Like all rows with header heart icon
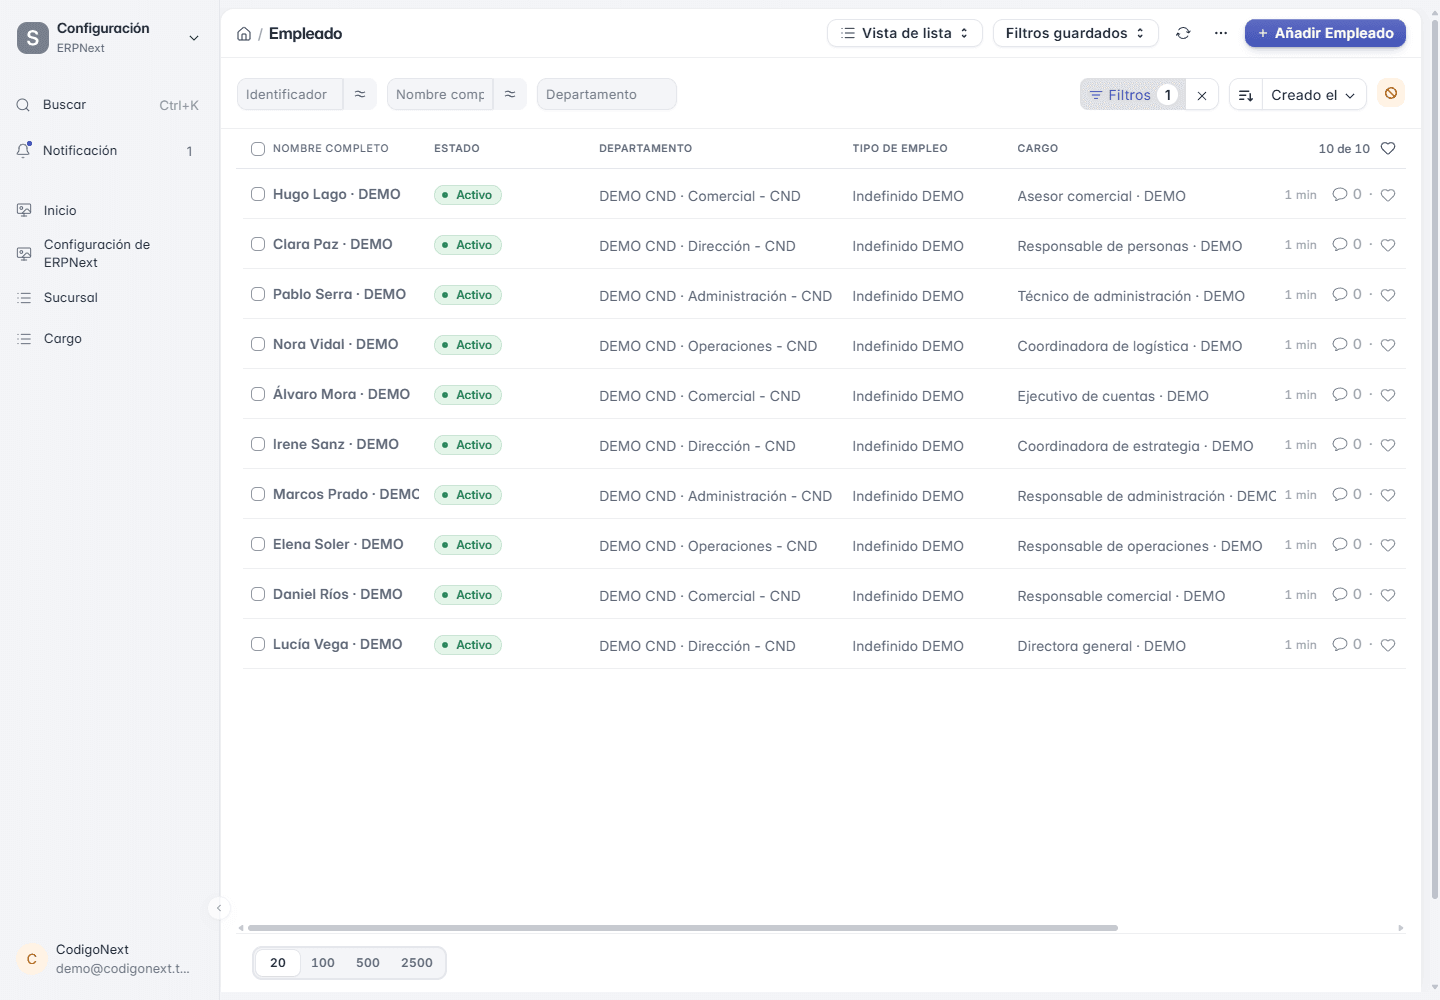This screenshot has height=1000, width=1440. (x=1388, y=148)
